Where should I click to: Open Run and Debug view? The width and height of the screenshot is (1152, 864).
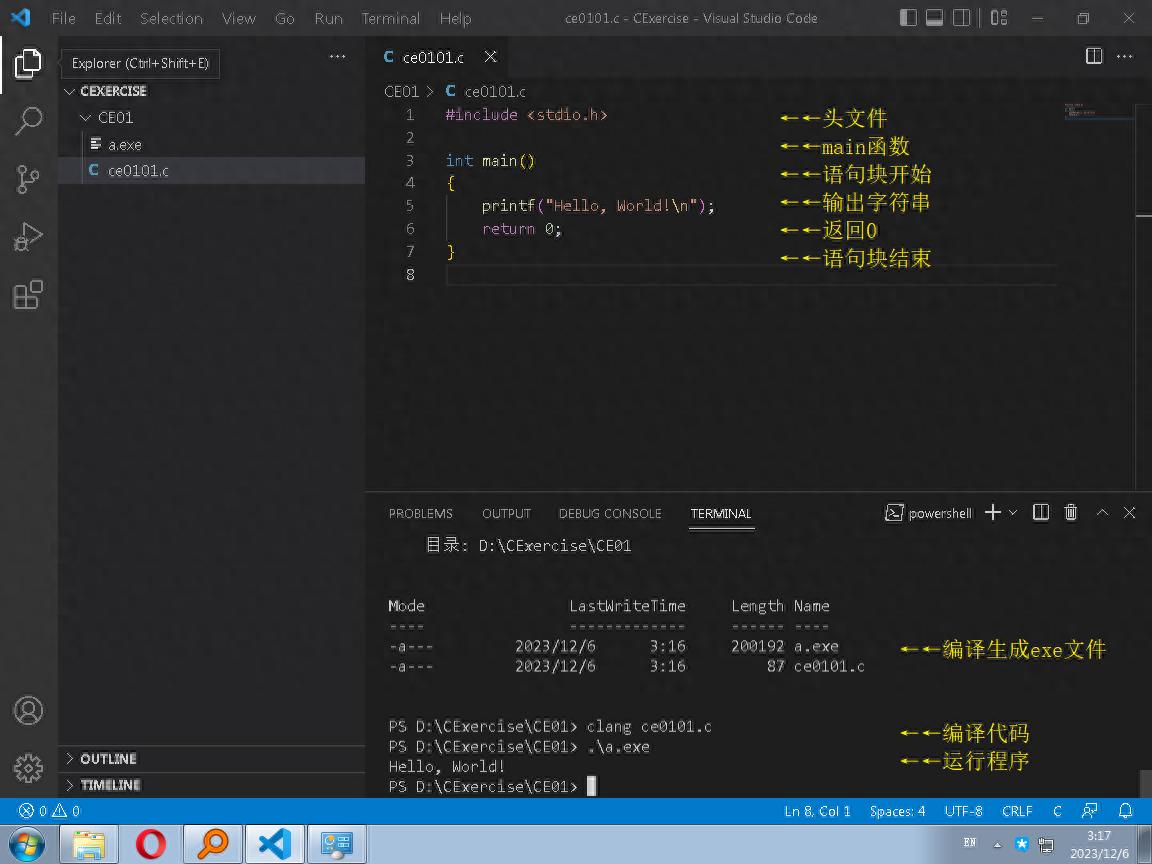point(28,237)
